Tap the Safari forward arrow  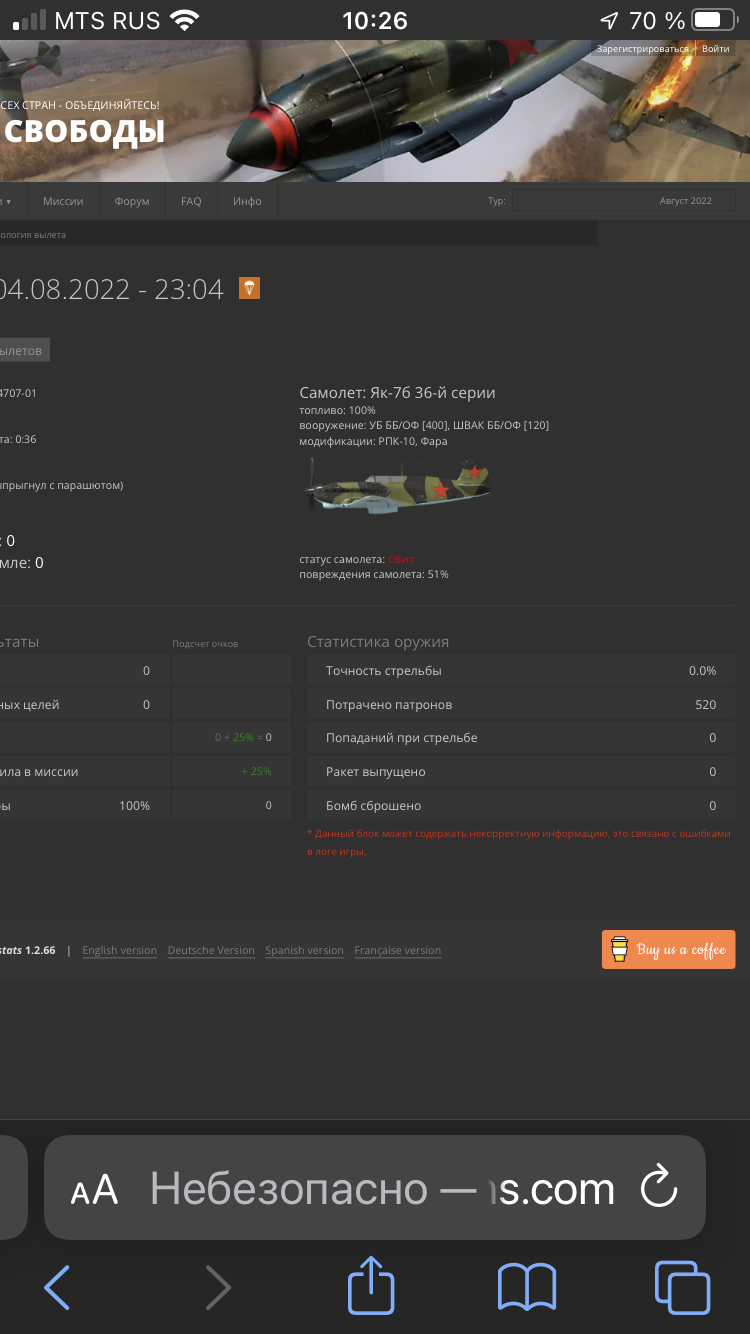217,1286
